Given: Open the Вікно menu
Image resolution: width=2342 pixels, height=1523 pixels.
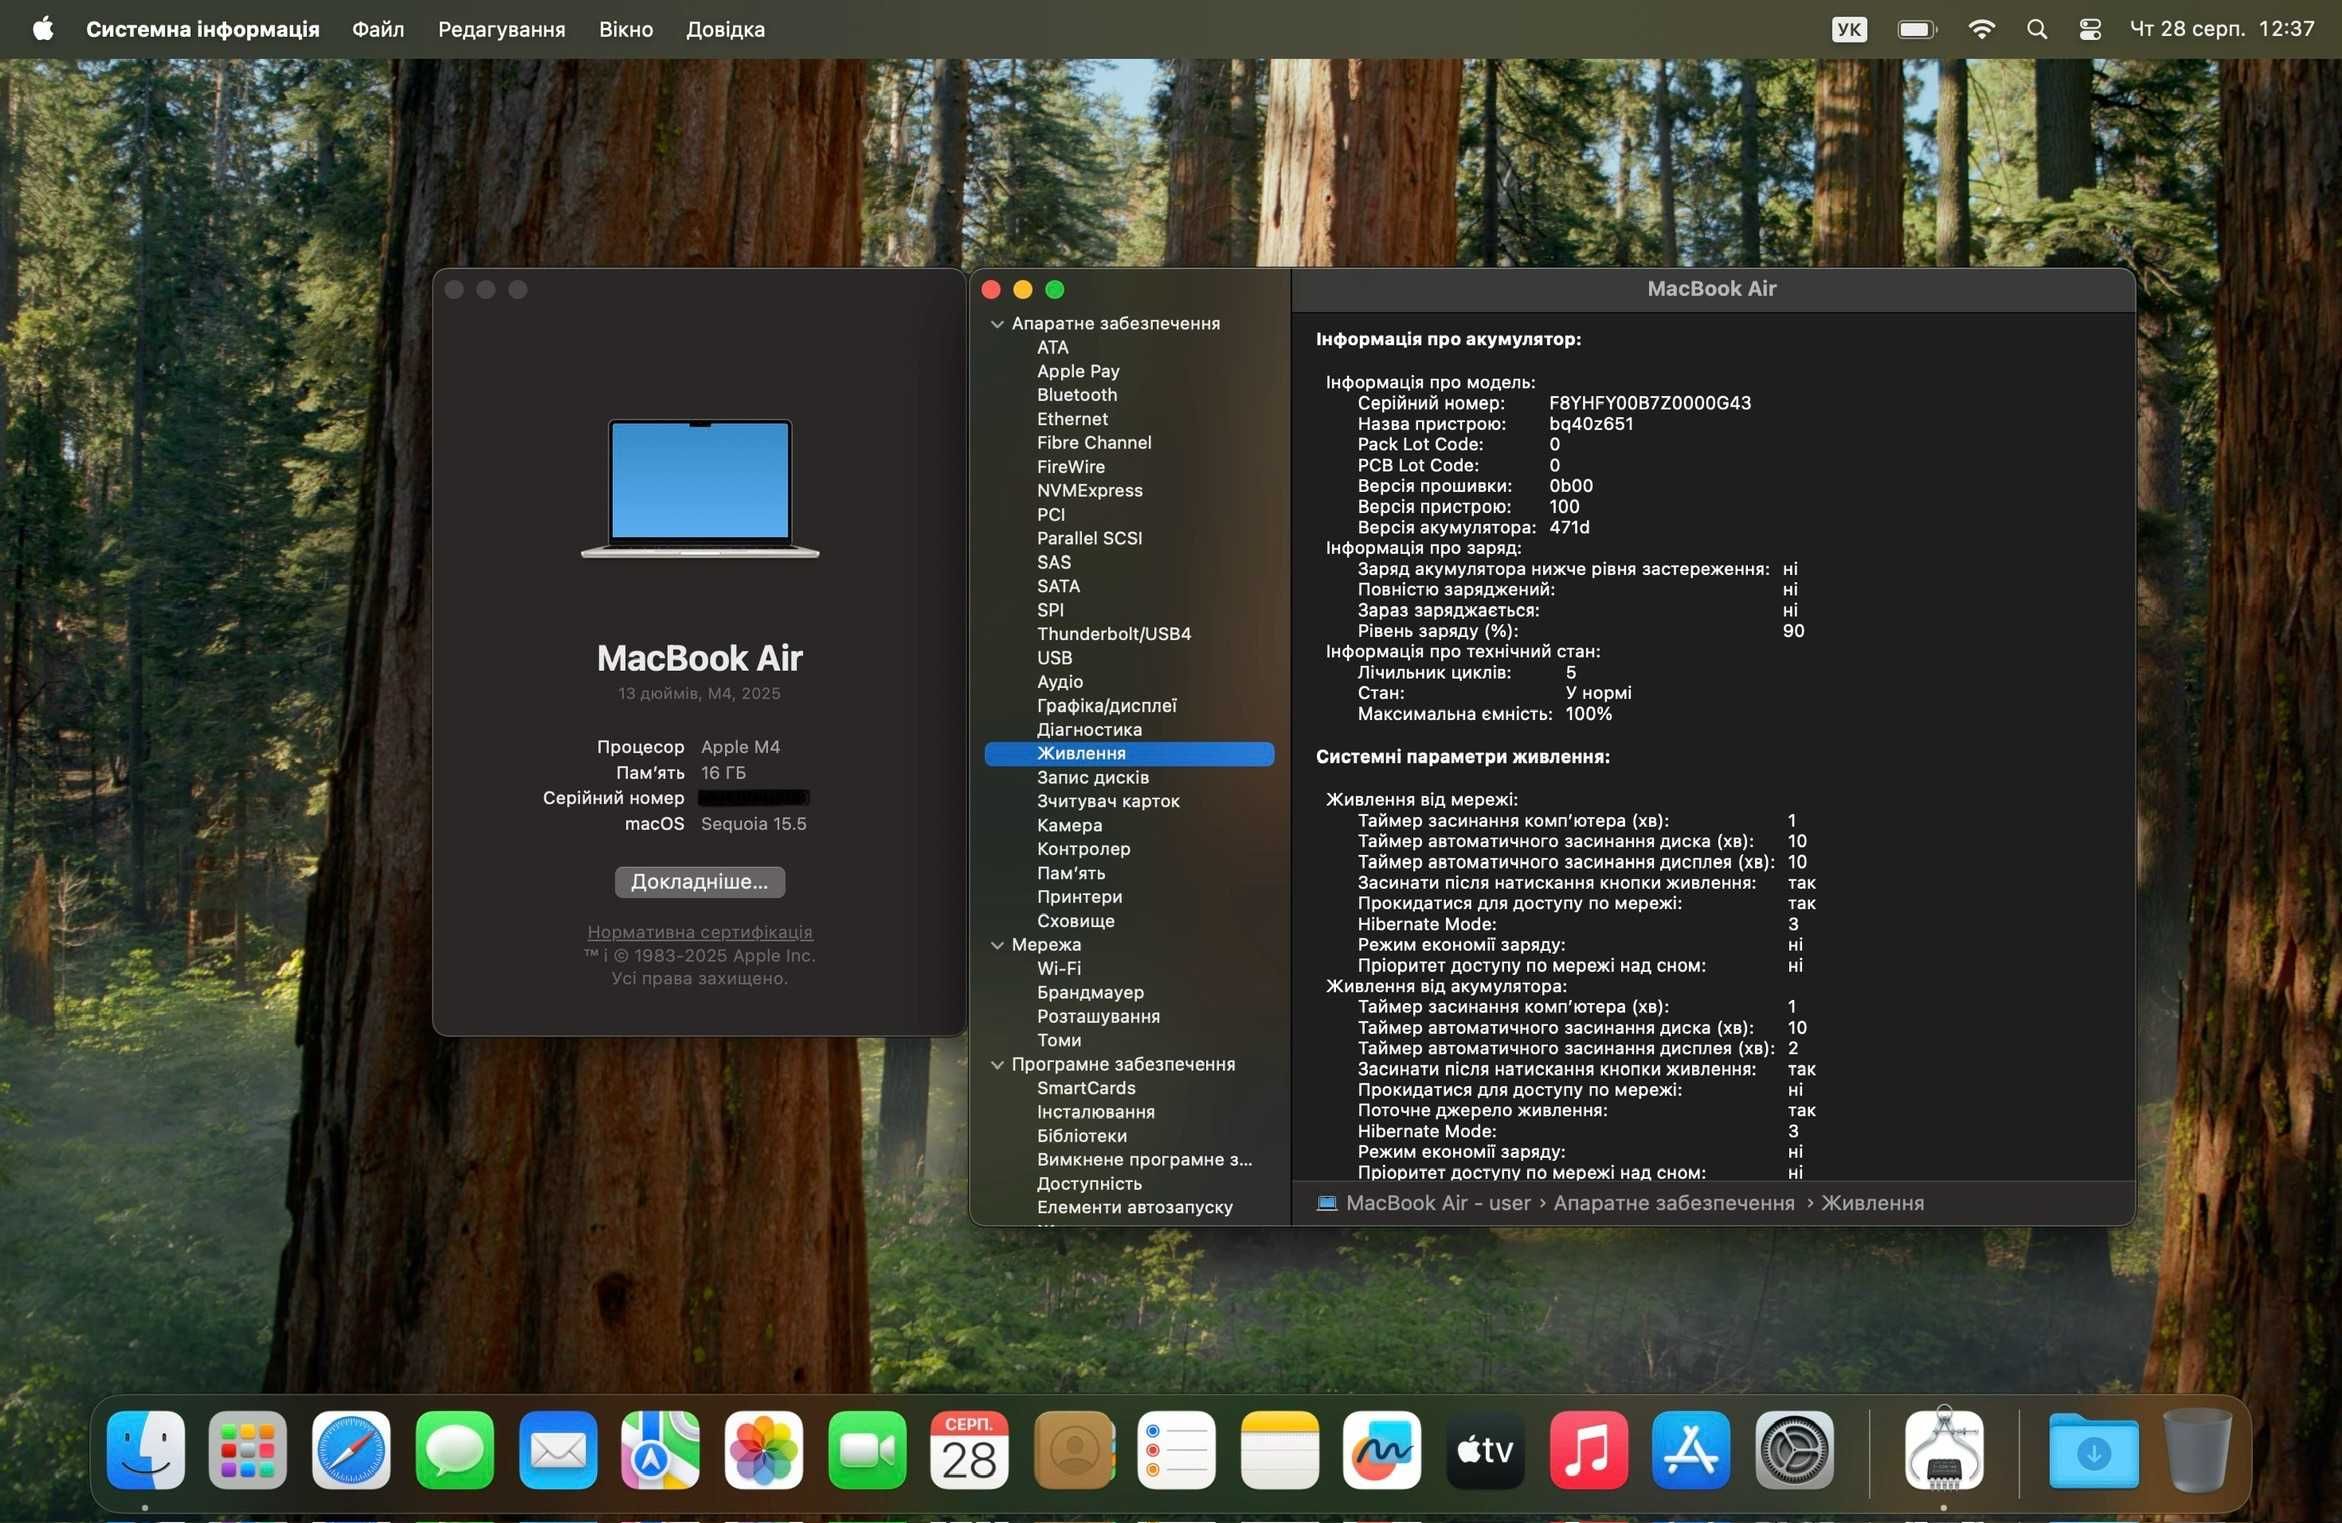Looking at the screenshot, I should [626, 29].
